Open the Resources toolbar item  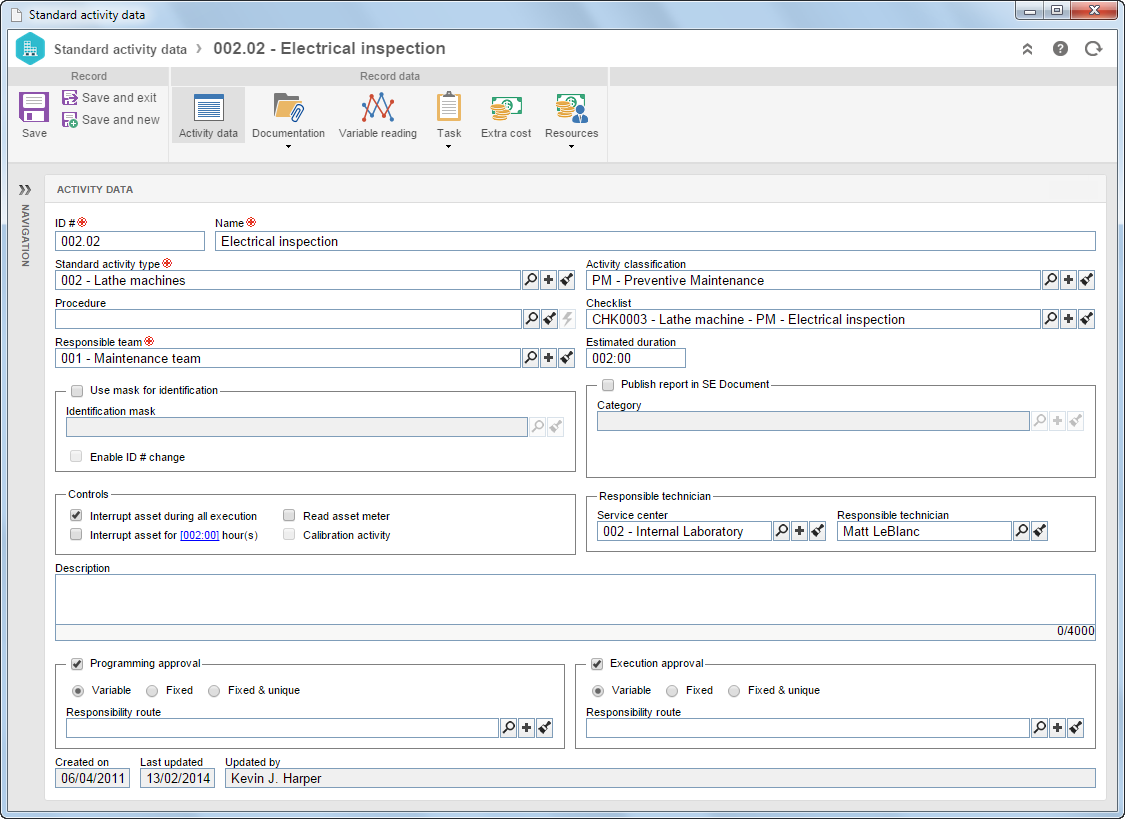[x=572, y=115]
